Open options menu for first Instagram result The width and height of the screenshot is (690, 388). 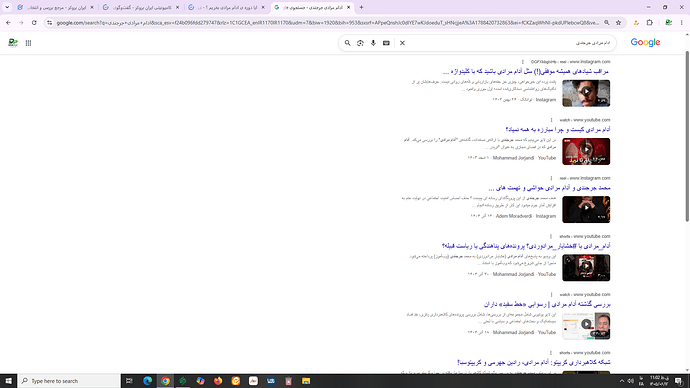pos(523,62)
